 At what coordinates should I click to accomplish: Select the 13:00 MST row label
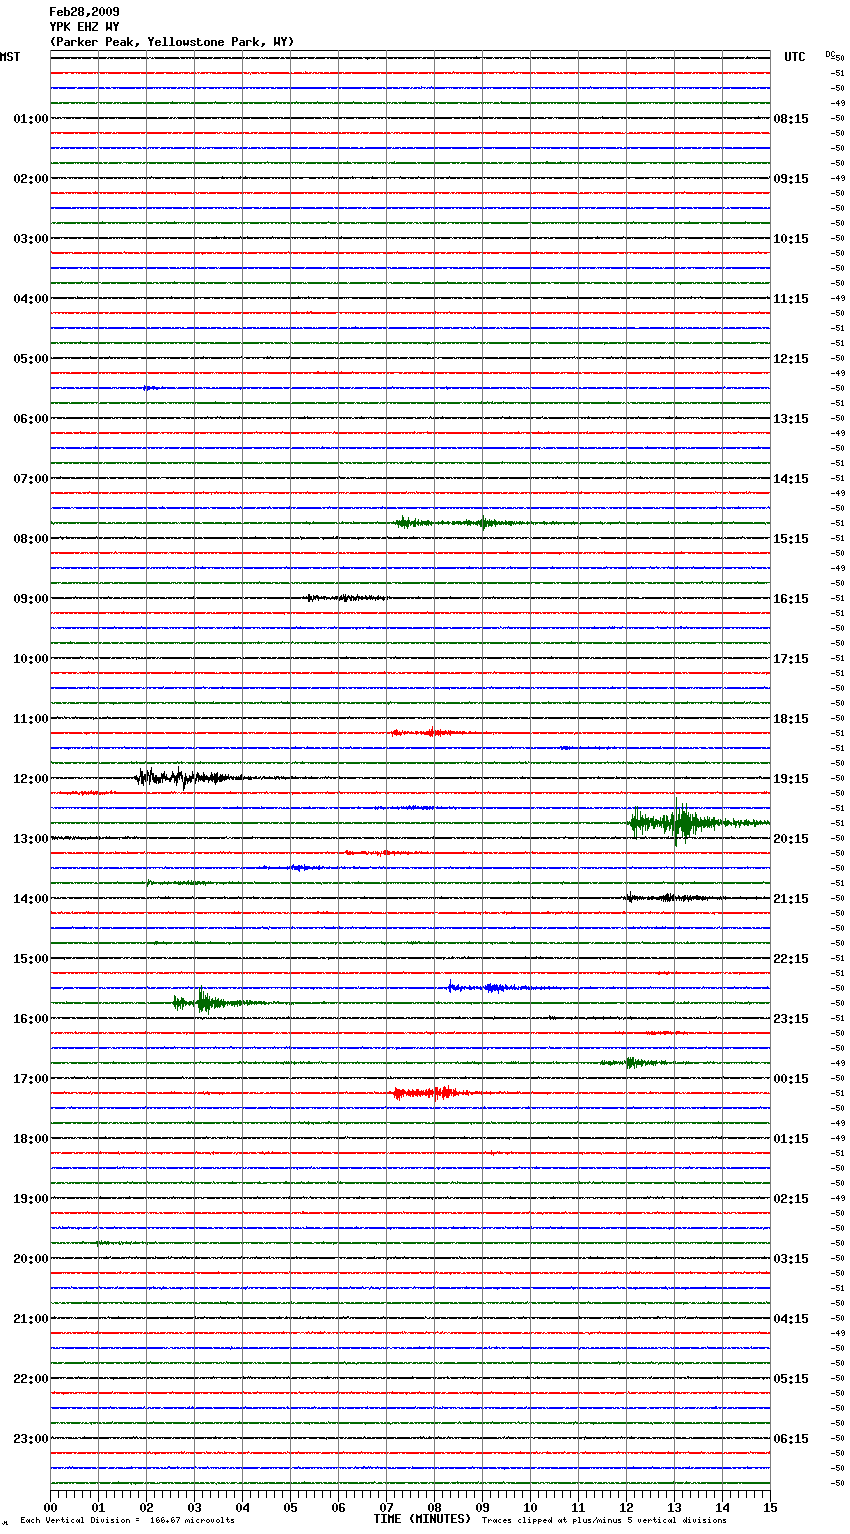point(31,839)
